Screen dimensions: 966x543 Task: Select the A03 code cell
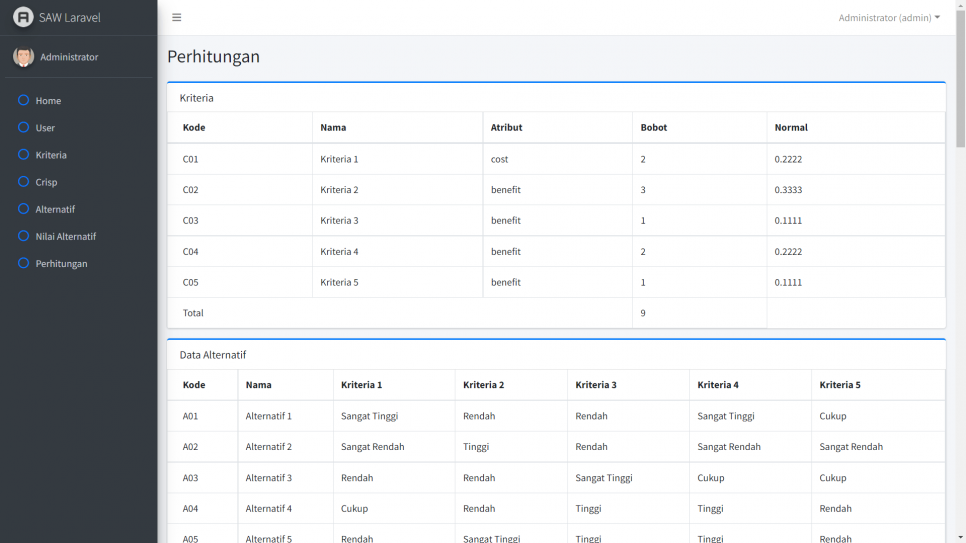[190, 478]
